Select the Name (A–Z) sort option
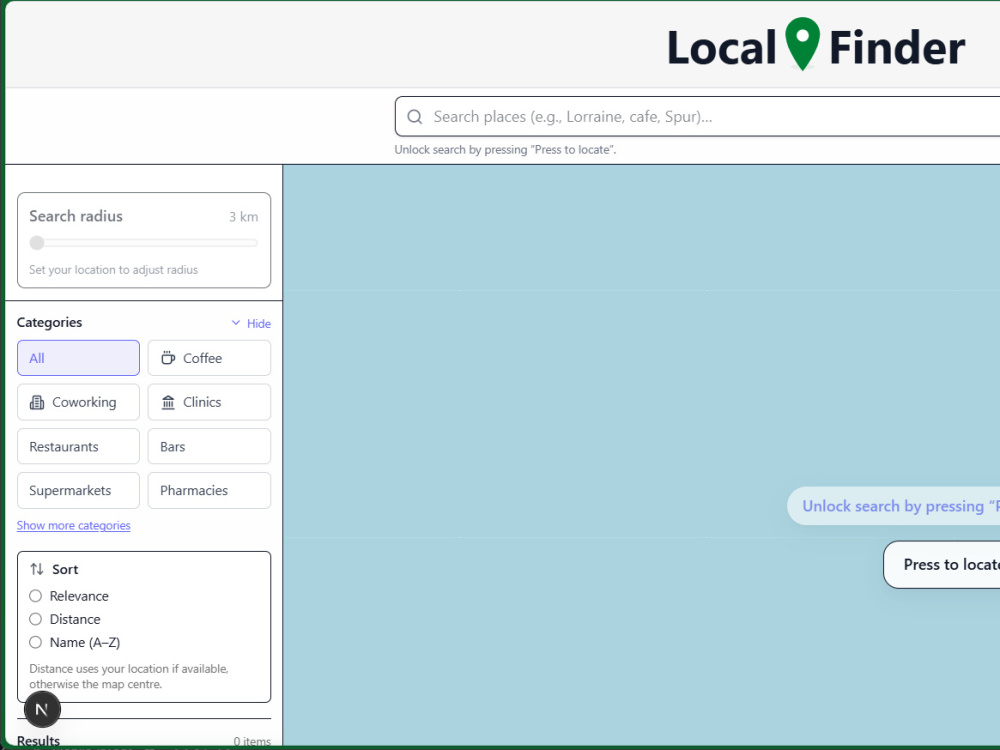The width and height of the screenshot is (1000, 750). click(x=35, y=642)
